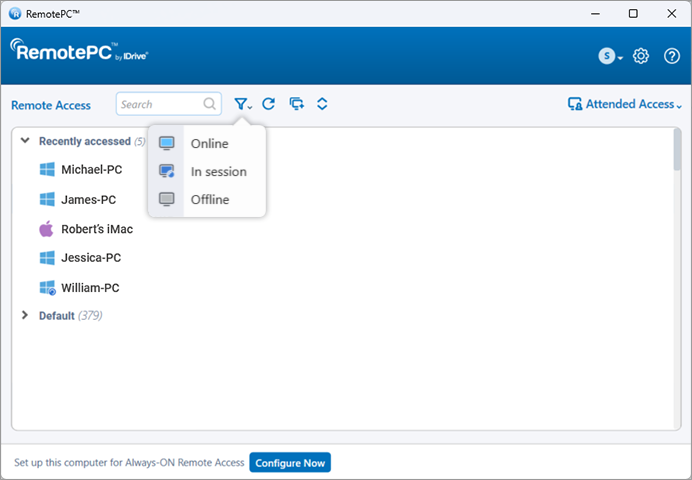692x480 pixels.
Task: Click the Configure Now button
Action: pyautogui.click(x=289, y=463)
